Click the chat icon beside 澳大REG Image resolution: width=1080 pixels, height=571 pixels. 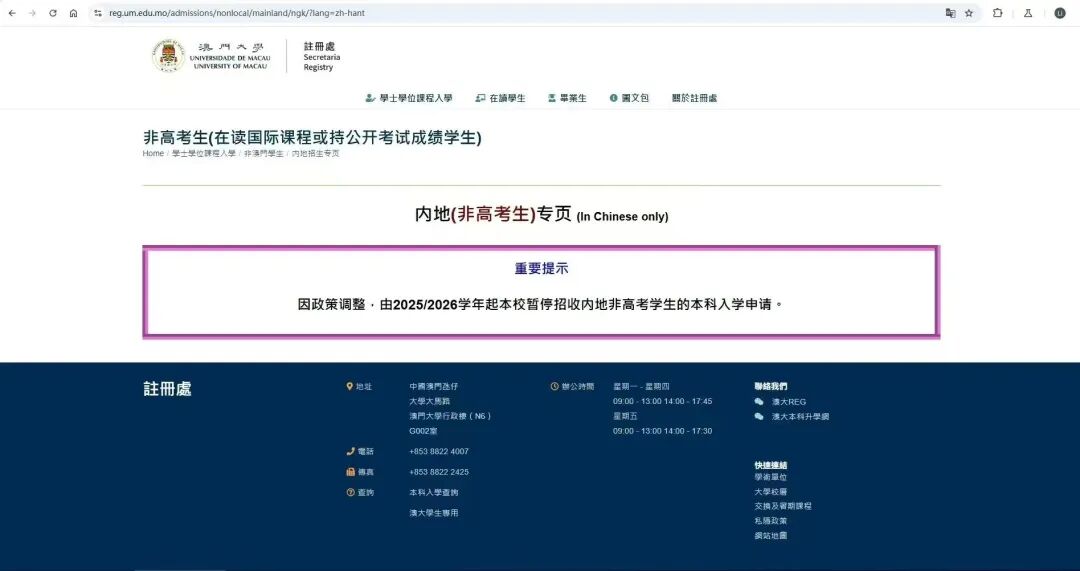tap(759, 402)
